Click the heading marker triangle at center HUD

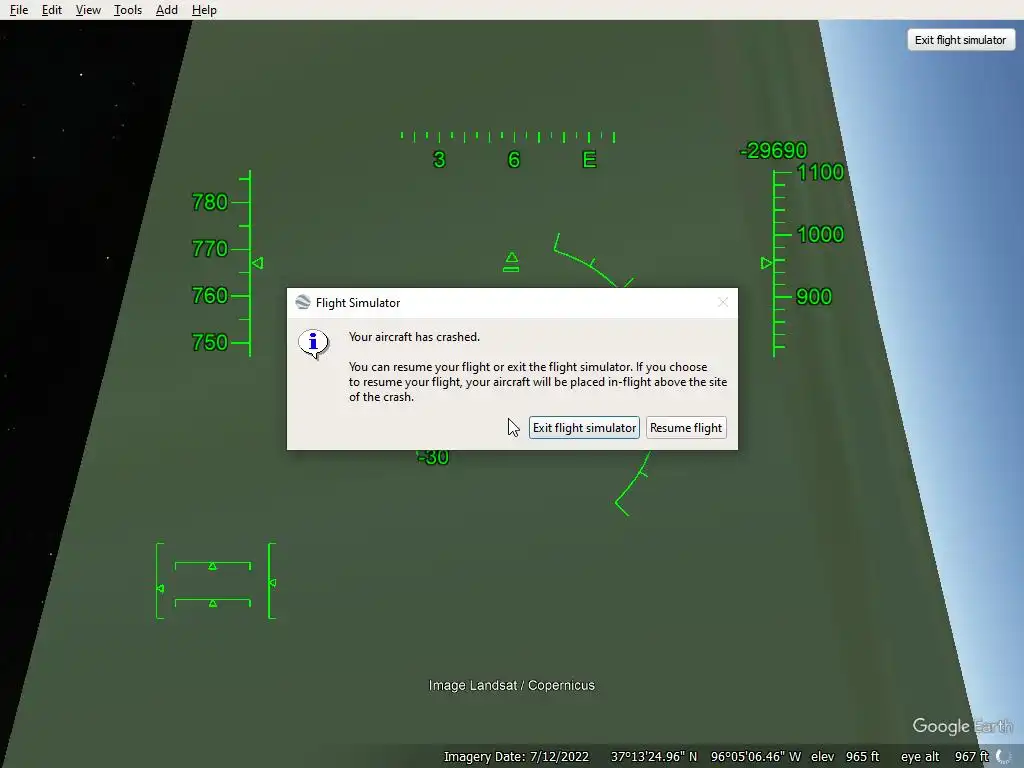pyautogui.click(x=511, y=261)
